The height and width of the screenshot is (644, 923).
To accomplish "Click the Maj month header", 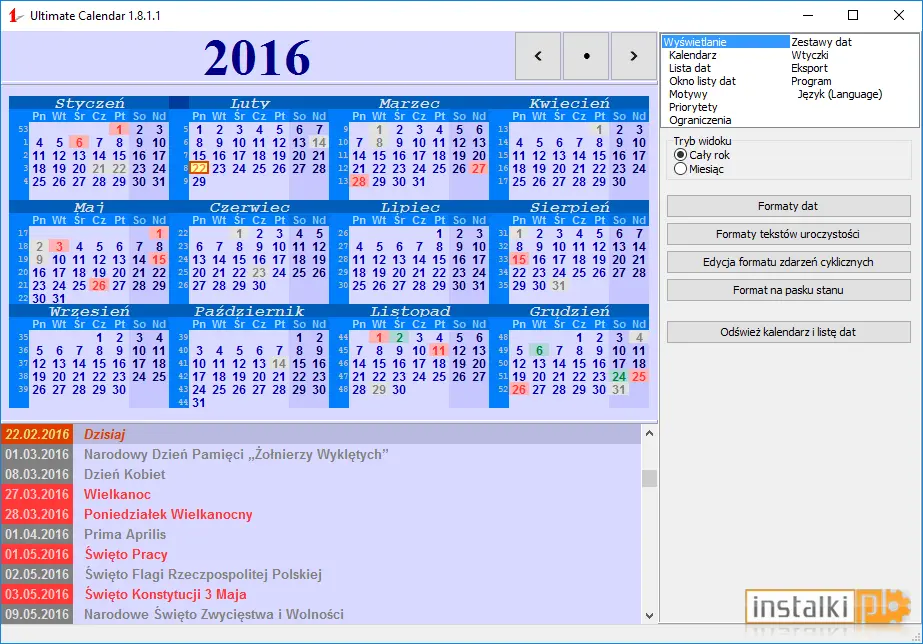I will pos(89,207).
